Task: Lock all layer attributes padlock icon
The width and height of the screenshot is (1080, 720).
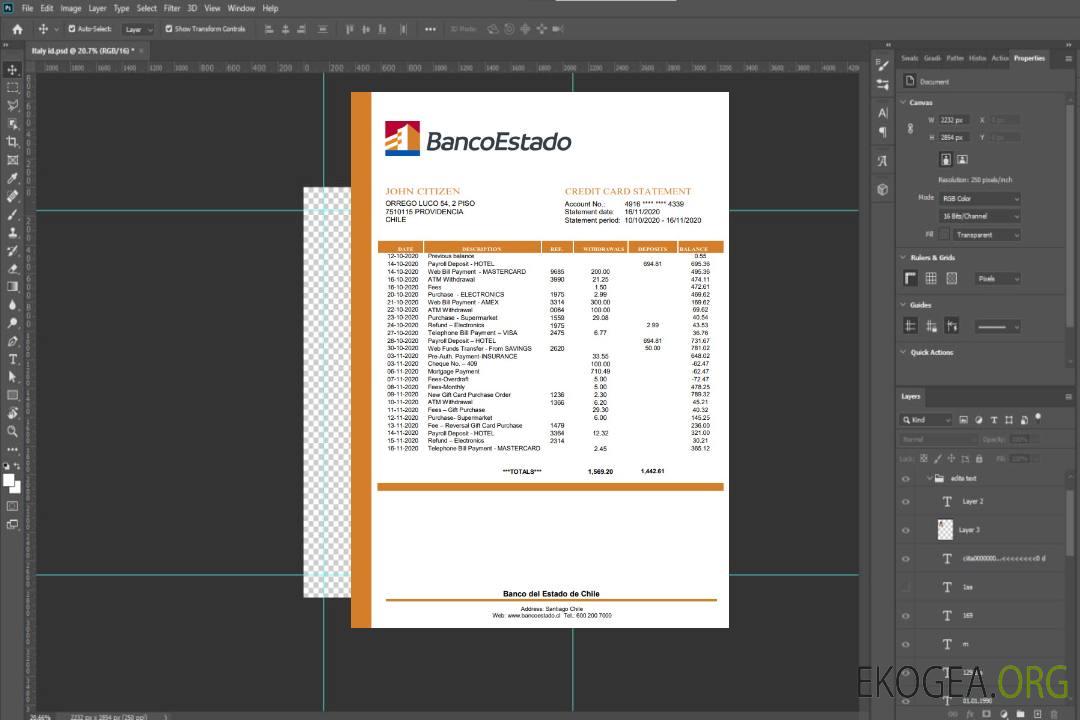Action: 979,458
